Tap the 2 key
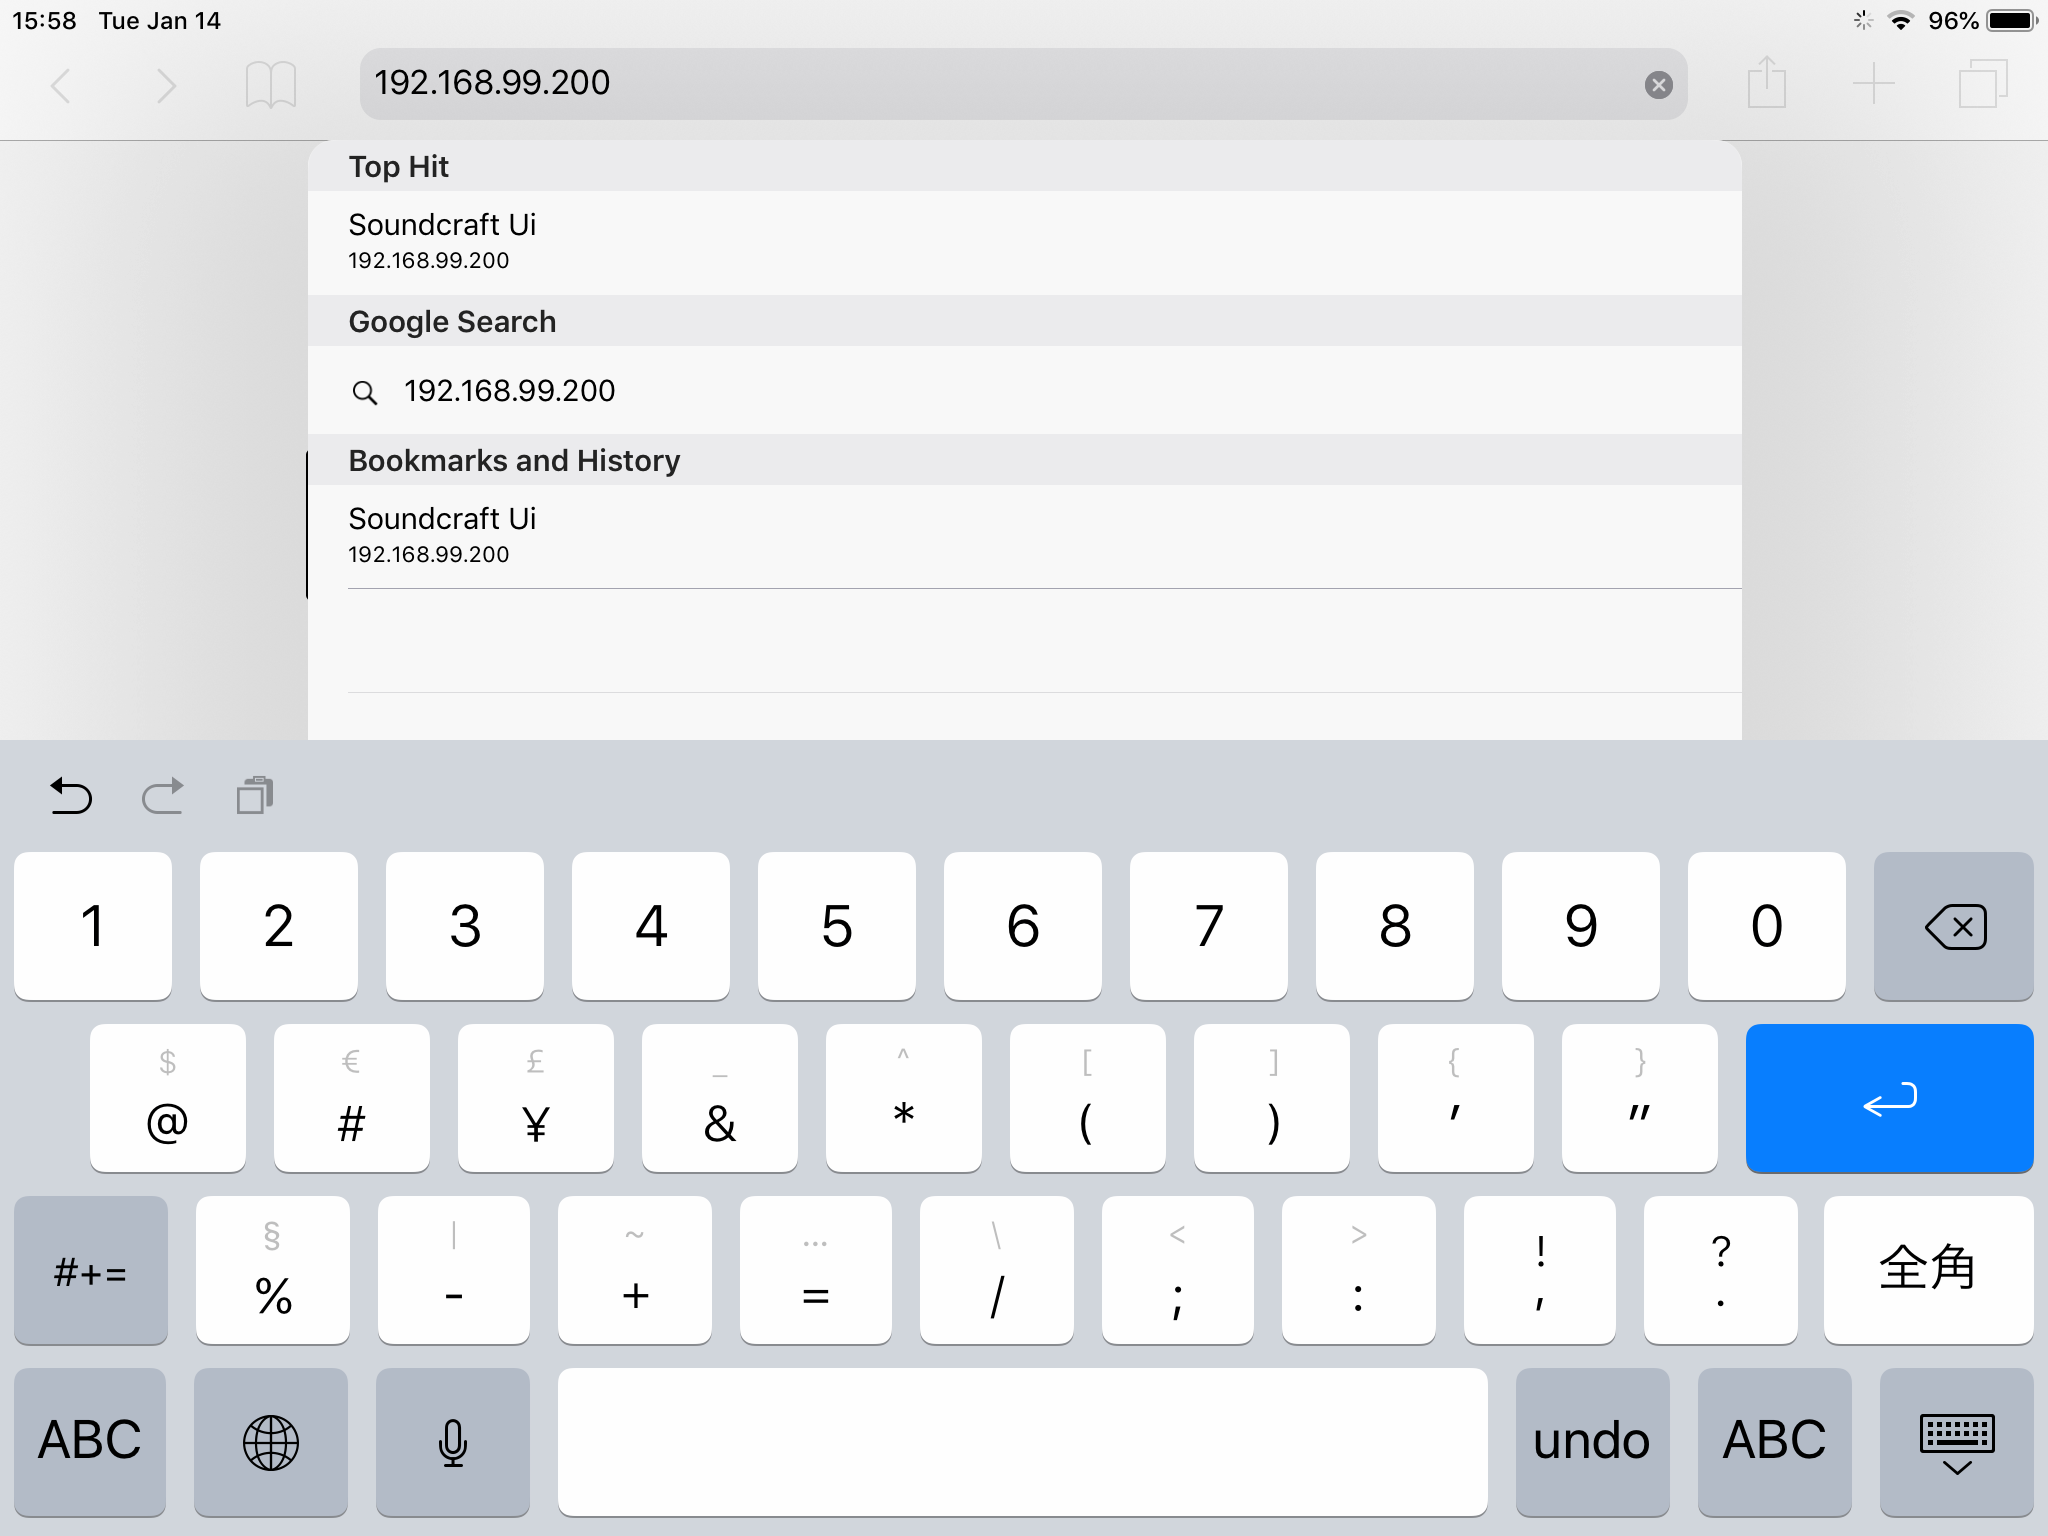Image resolution: width=2048 pixels, height=1536 pixels. pyautogui.click(x=279, y=926)
